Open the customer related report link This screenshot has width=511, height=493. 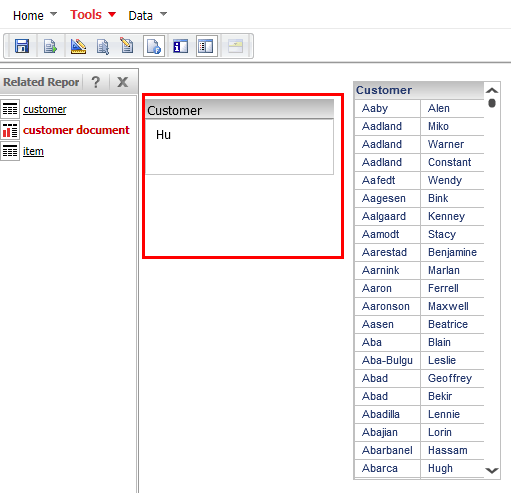click(x=45, y=109)
